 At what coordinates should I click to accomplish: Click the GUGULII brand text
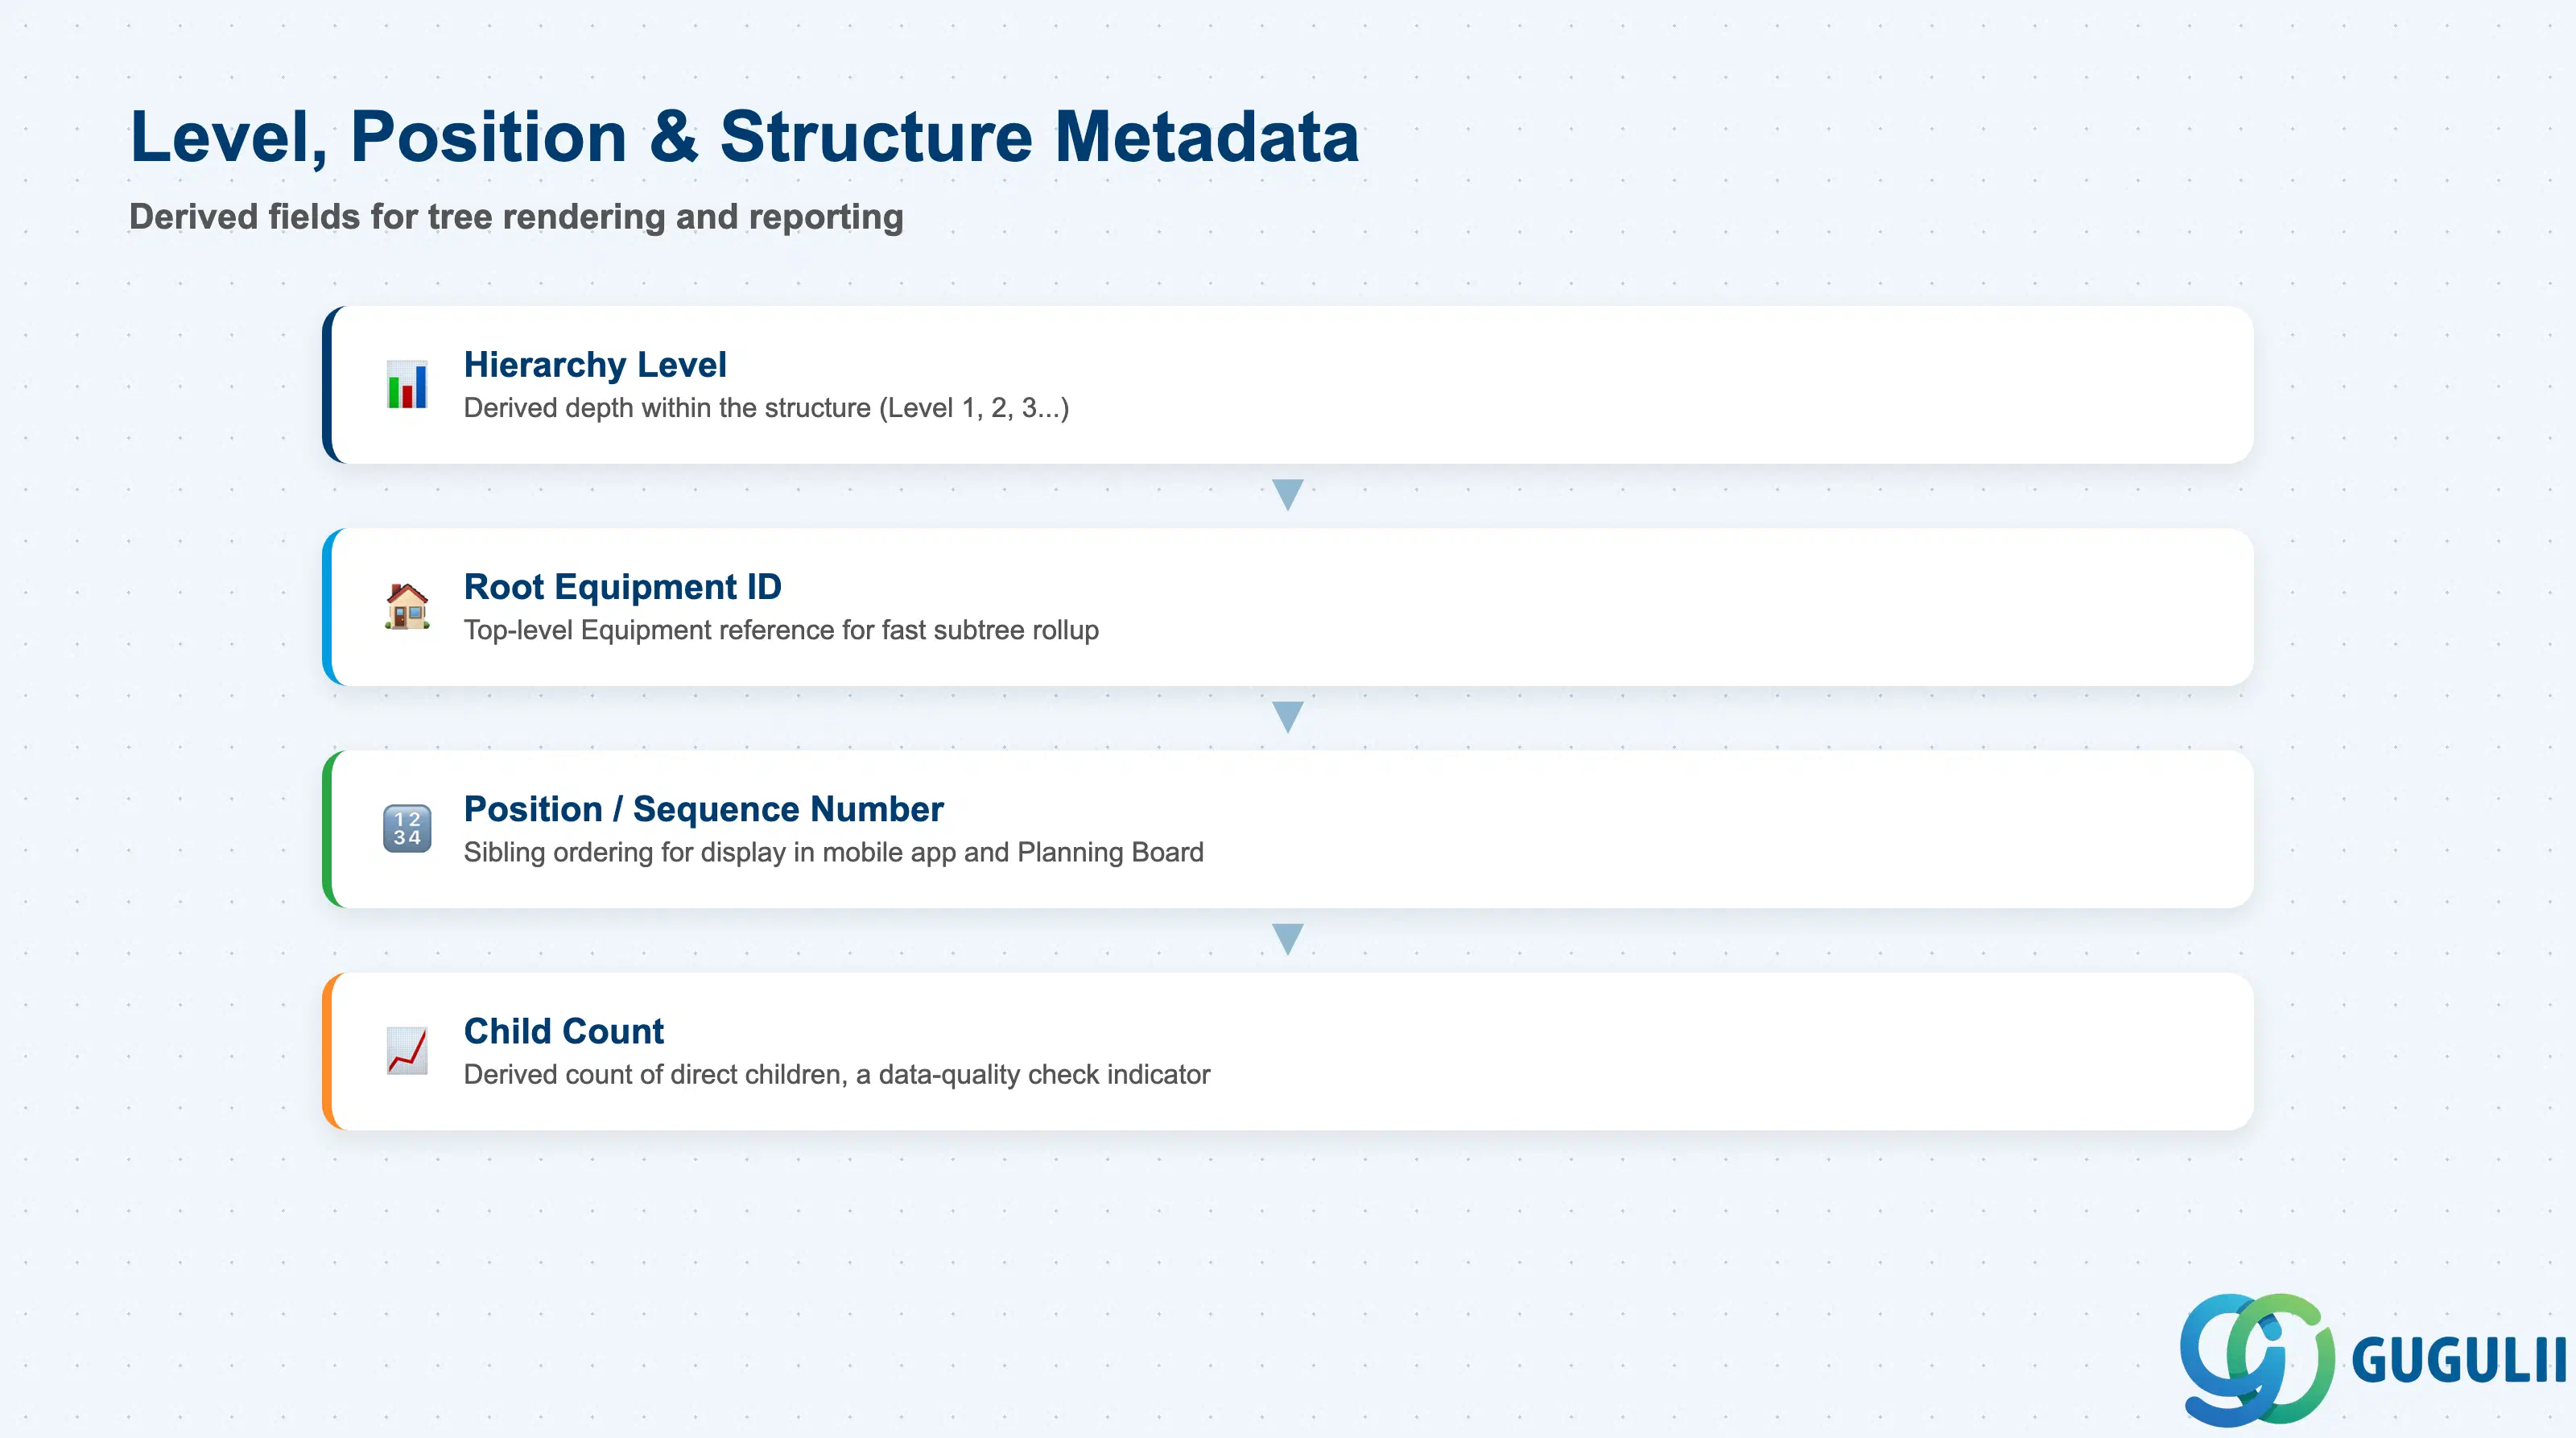pyautogui.click(x=2459, y=1361)
